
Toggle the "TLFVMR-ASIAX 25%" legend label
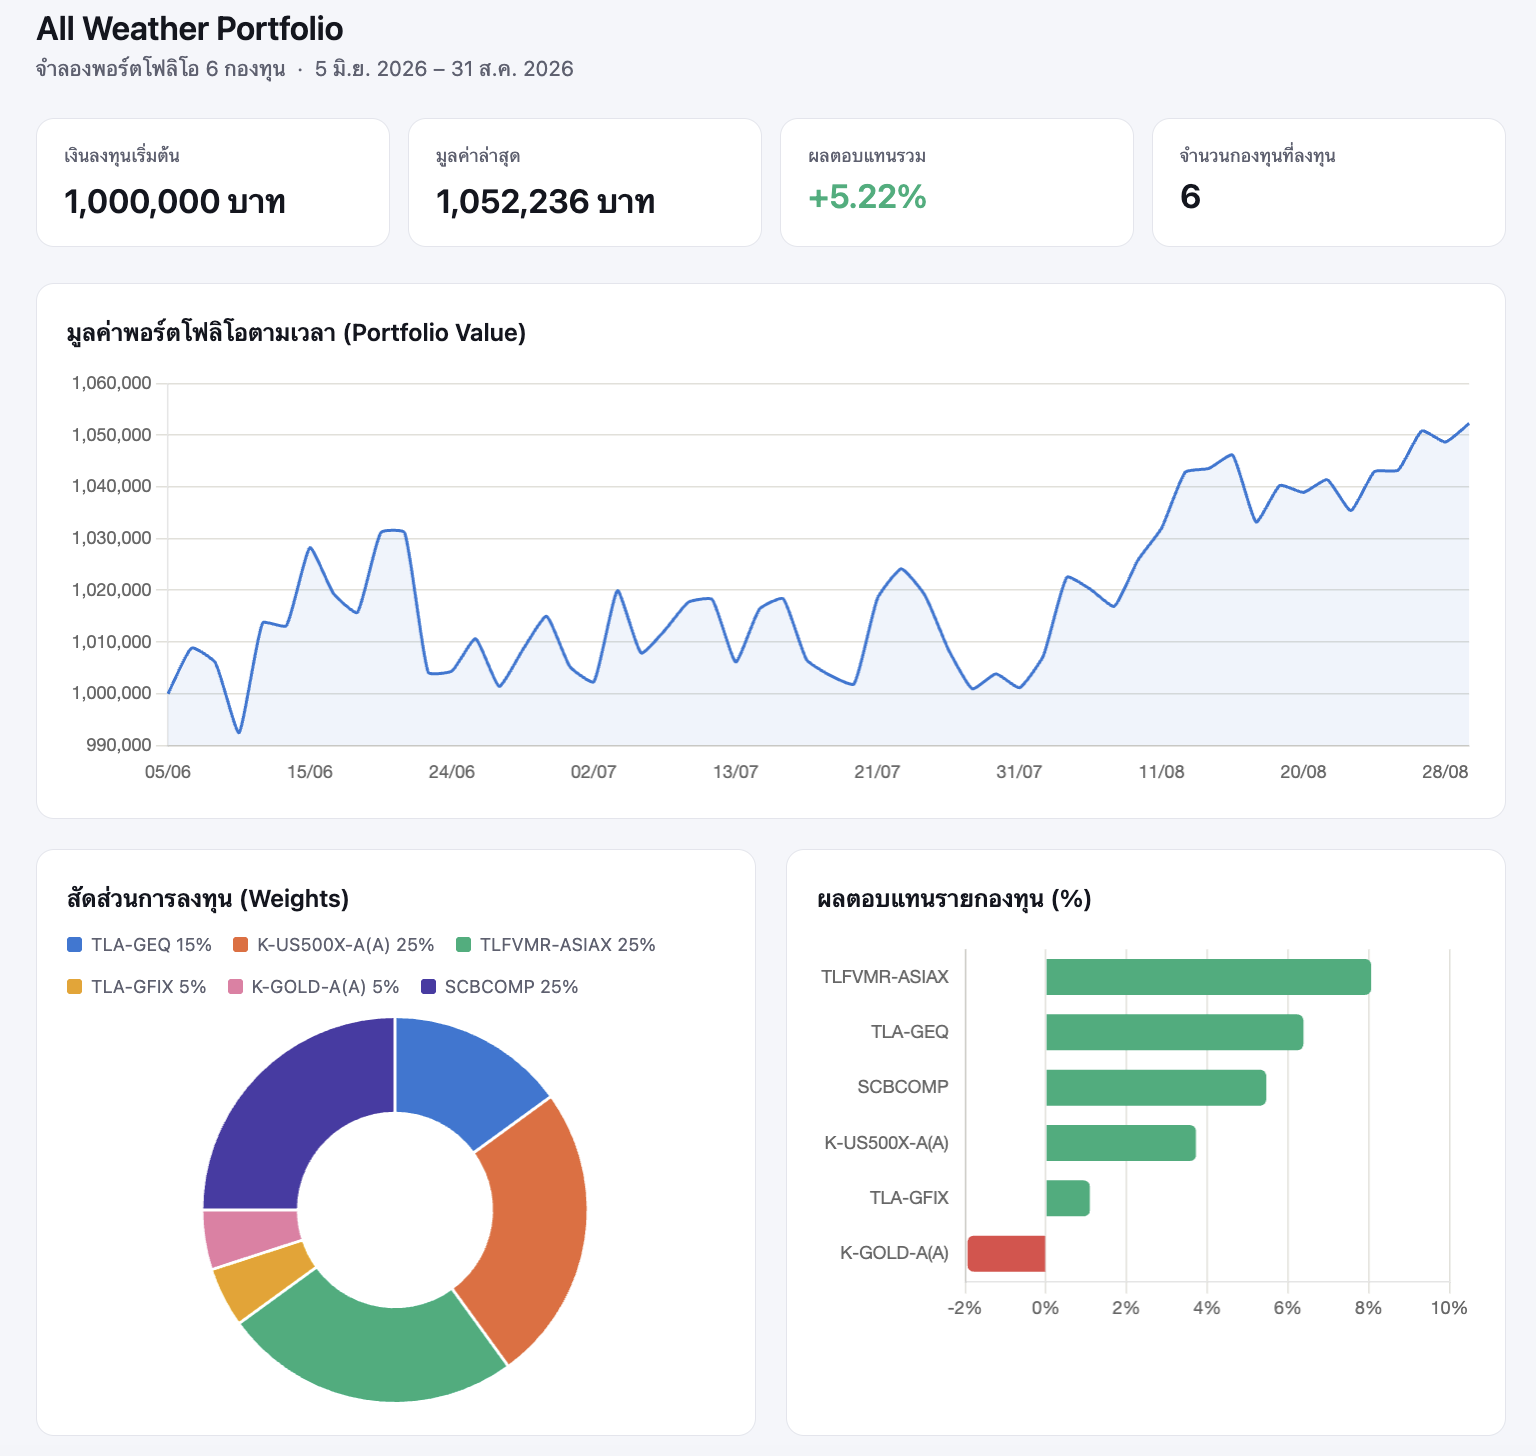coord(568,945)
